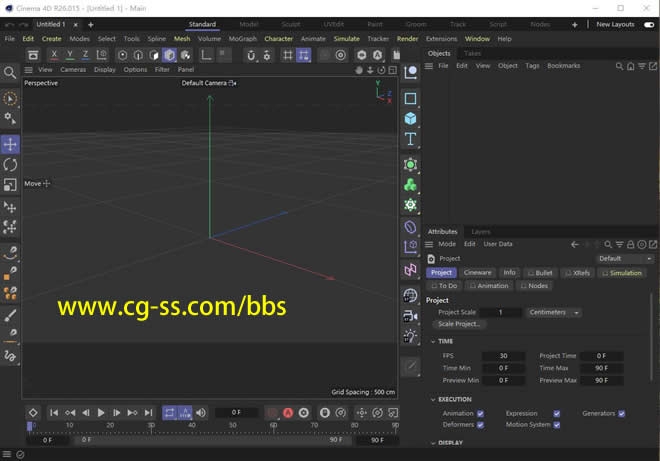
Task: Open the Centimeters unit dropdown
Action: coord(554,312)
